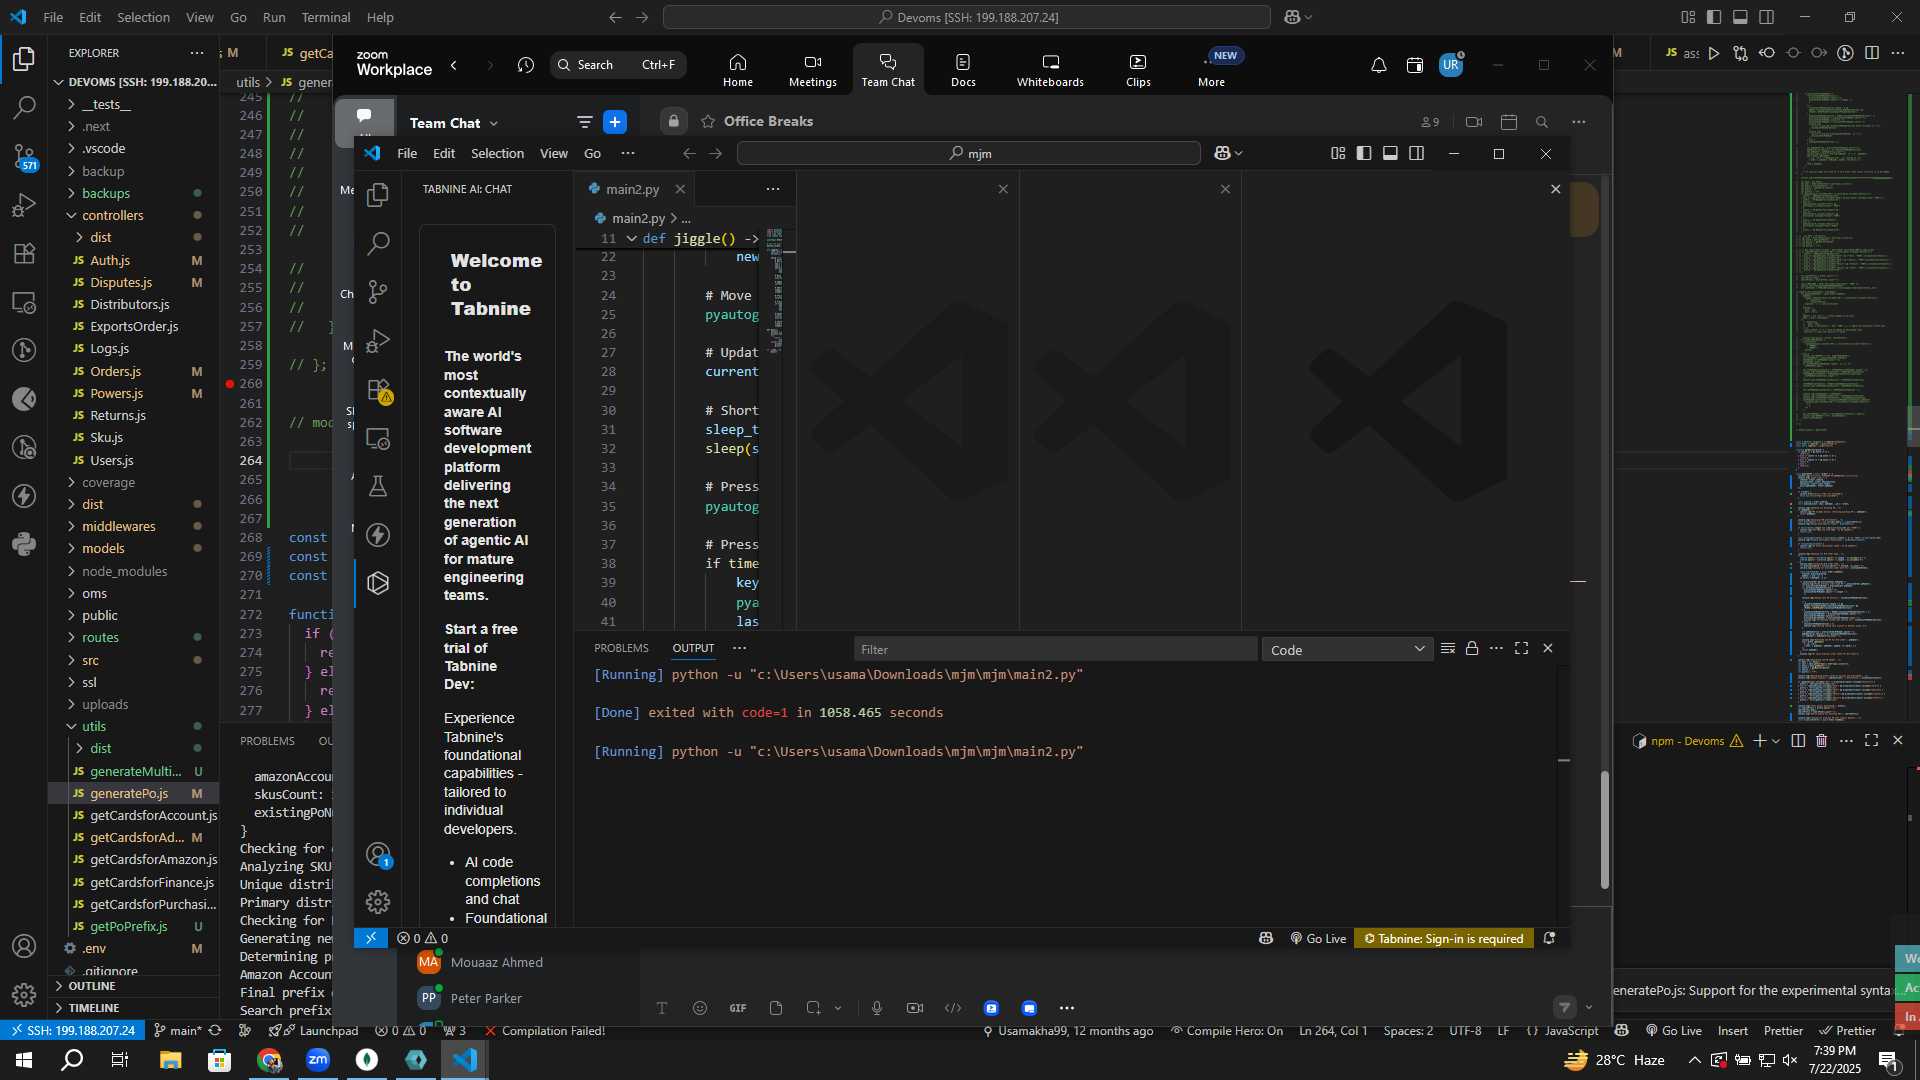This screenshot has height=1080, width=1920.
Task: Open Peter Parker chat contact
Action: coord(486,998)
